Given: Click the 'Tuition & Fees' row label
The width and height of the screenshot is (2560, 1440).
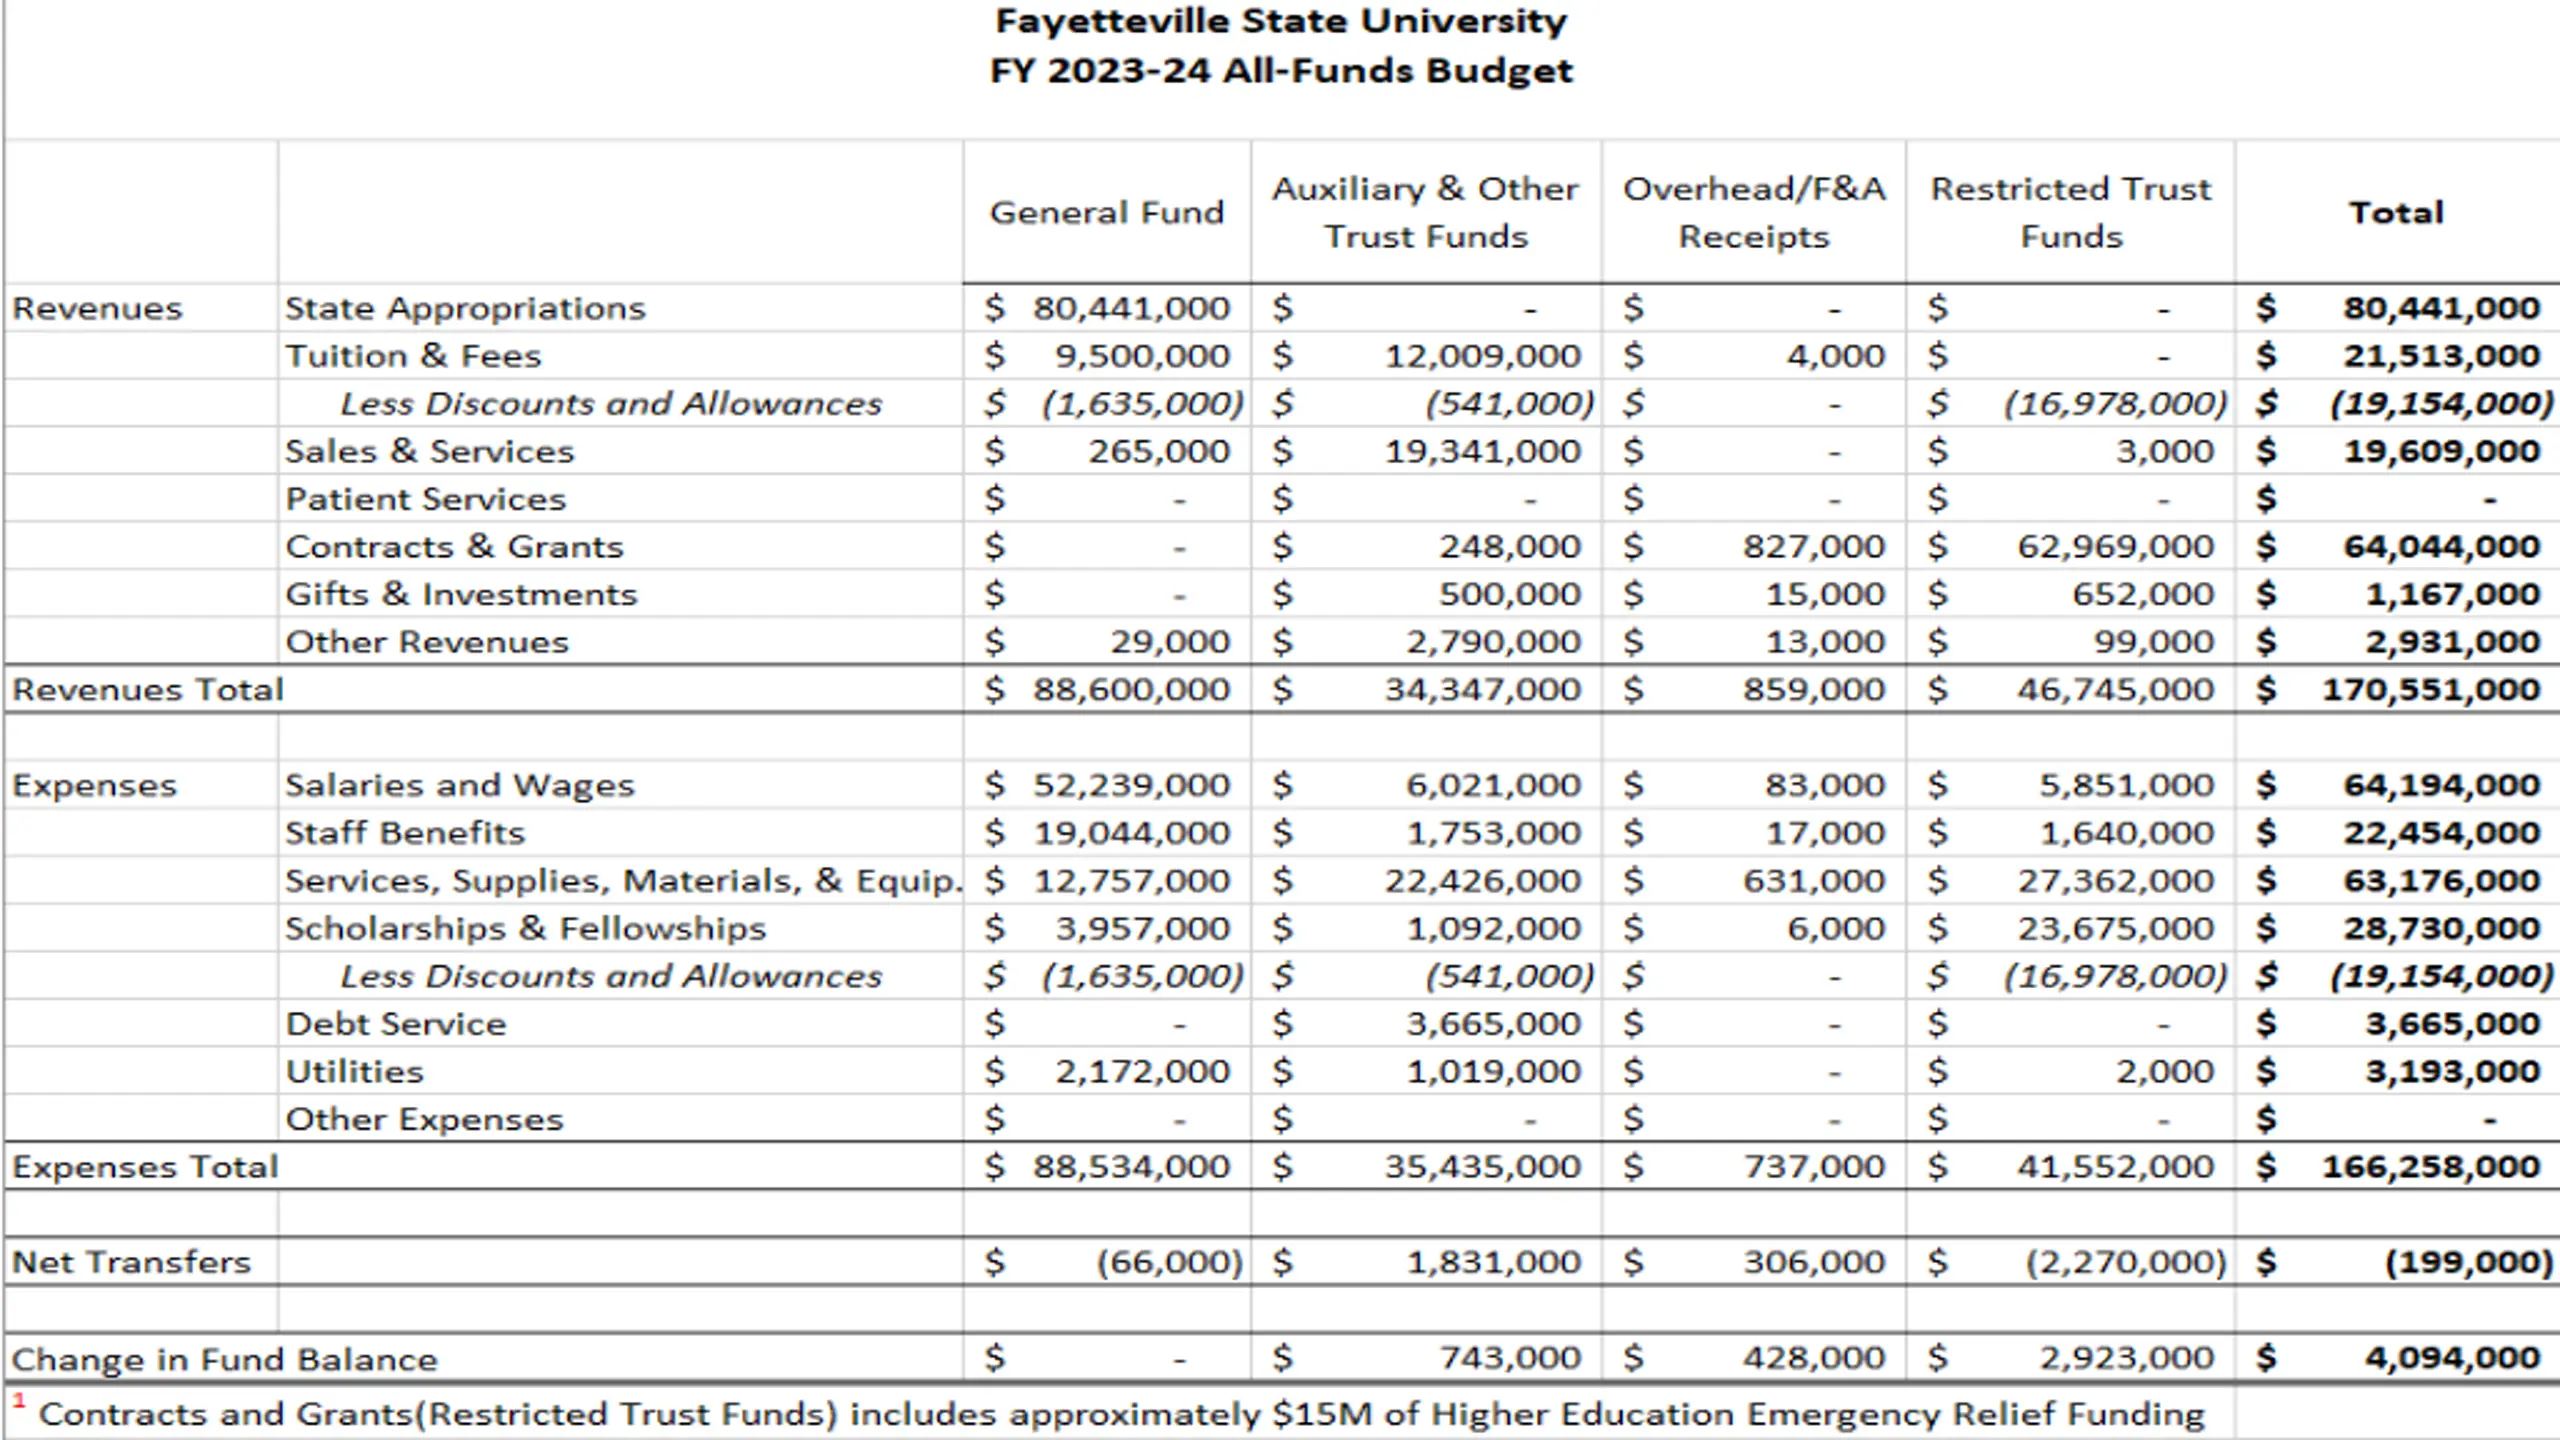Looking at the screenshot, I should click(413, 356).
